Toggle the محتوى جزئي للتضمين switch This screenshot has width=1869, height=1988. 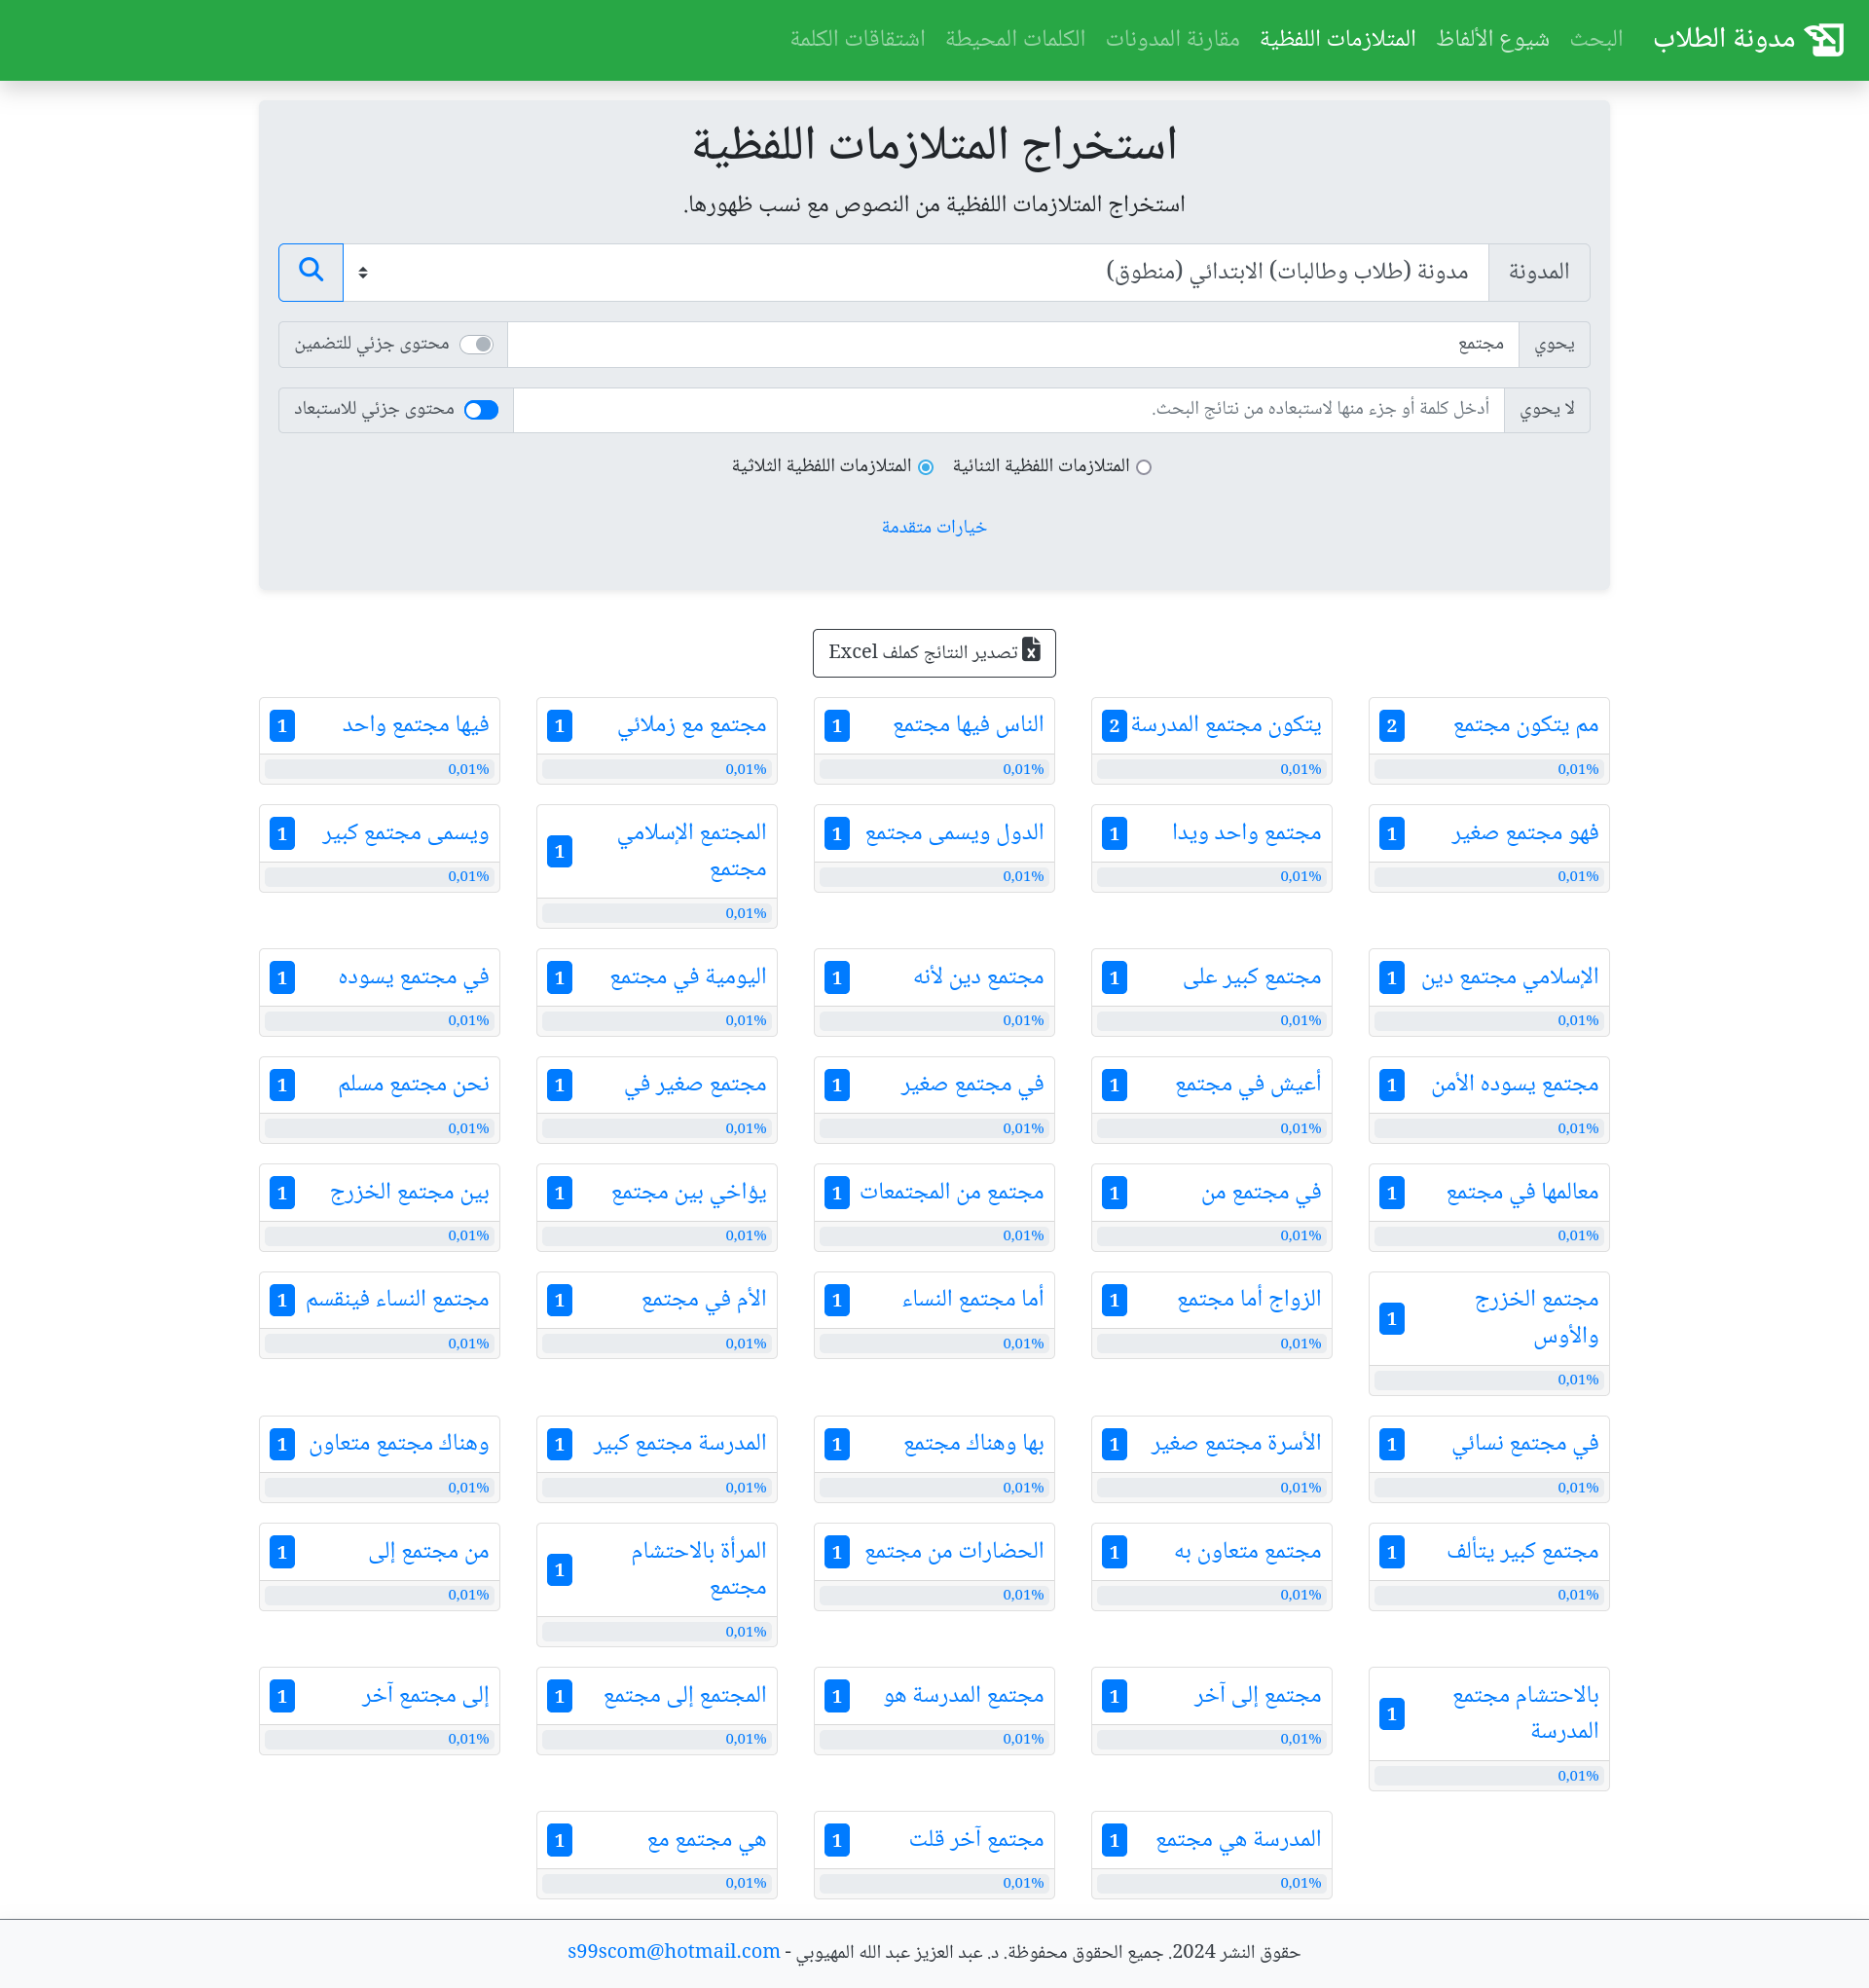477,344
